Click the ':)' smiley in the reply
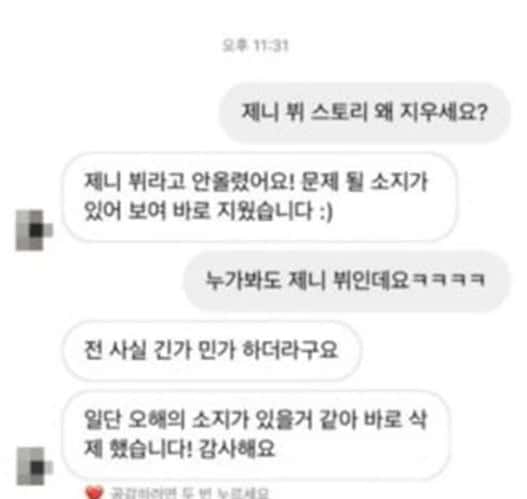527x499 pixels. coord(325,212)
